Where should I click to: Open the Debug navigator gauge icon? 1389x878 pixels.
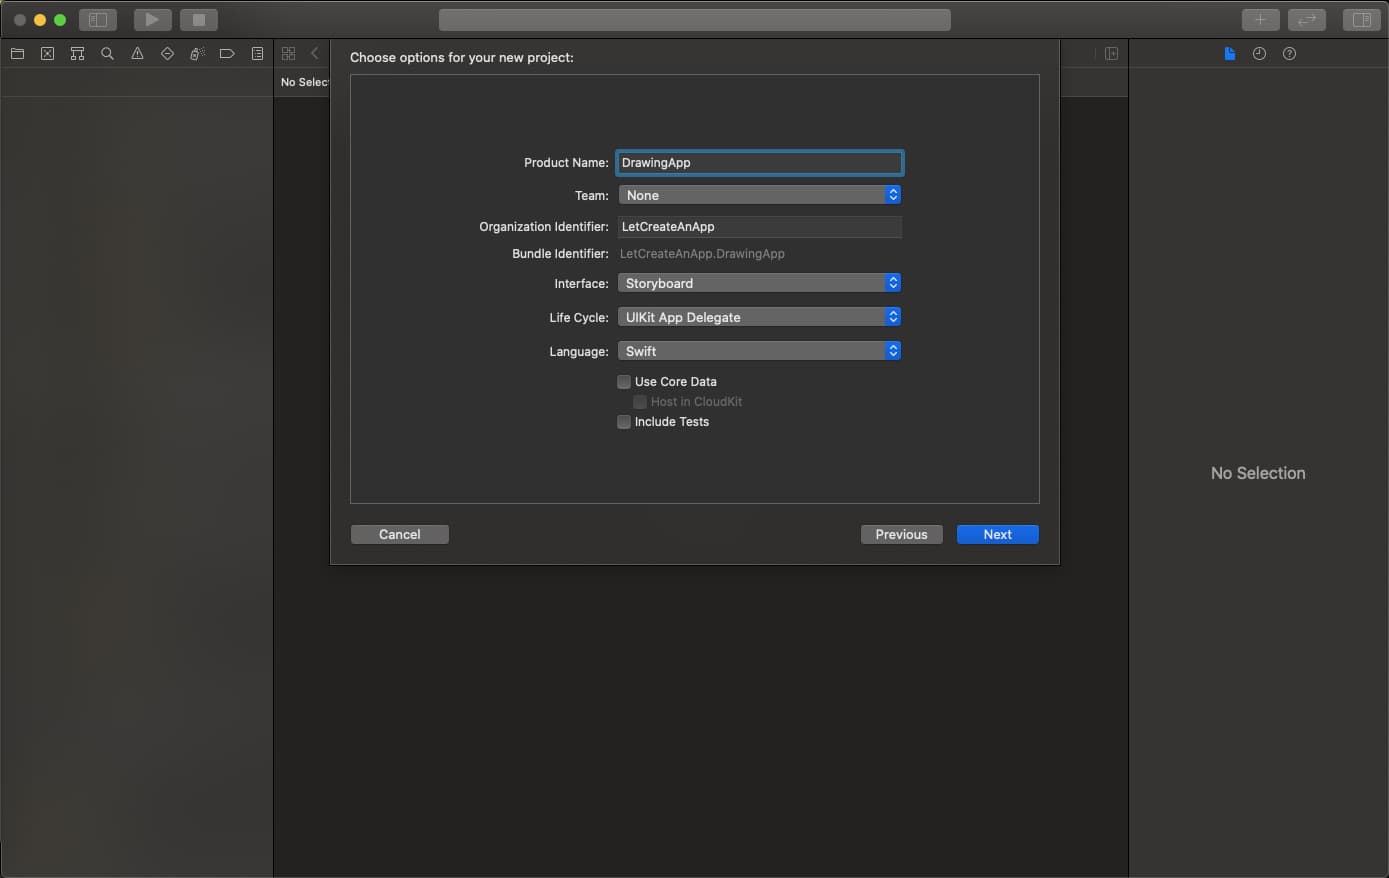click(197, 53)
